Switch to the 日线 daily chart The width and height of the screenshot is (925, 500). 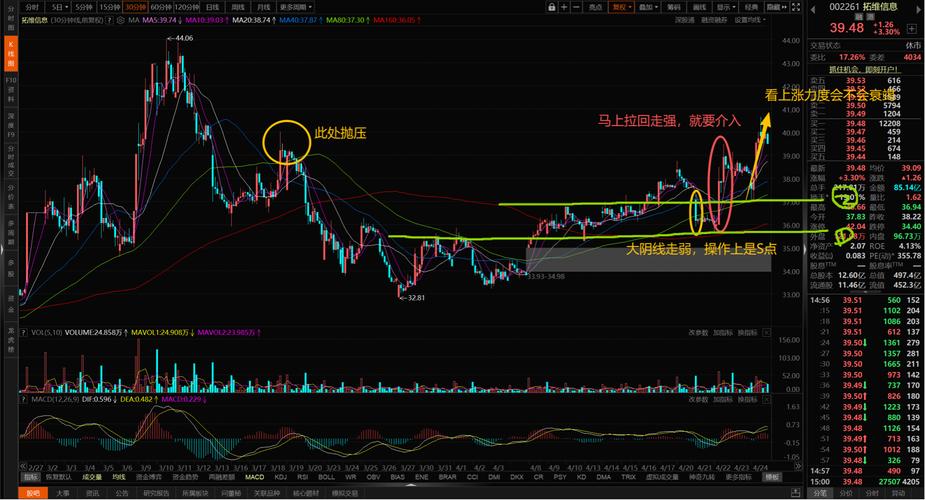point(212,7)
